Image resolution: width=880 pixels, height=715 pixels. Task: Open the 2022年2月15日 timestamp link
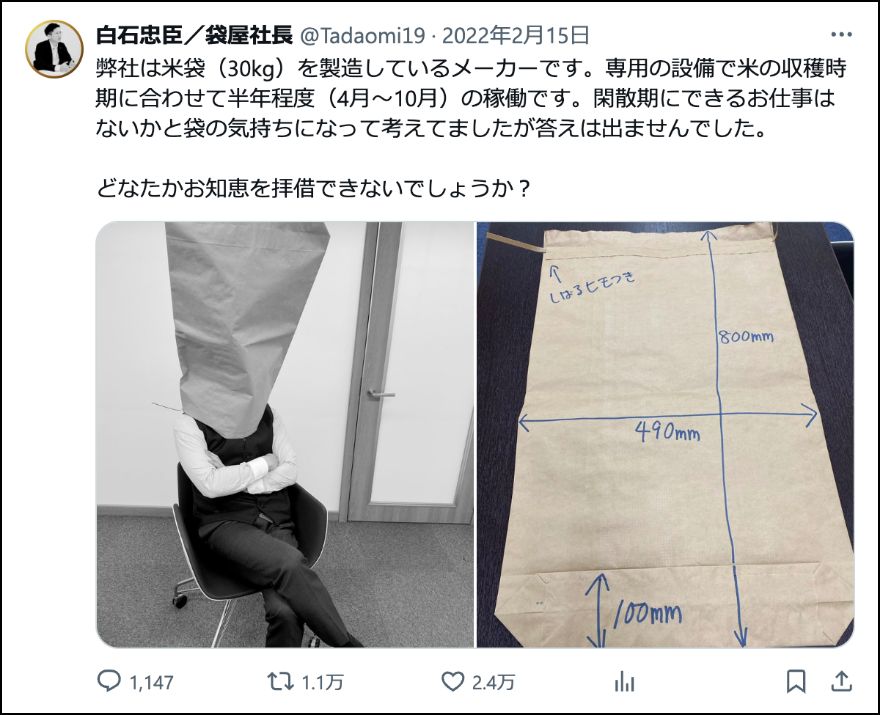tap(516, 36)
